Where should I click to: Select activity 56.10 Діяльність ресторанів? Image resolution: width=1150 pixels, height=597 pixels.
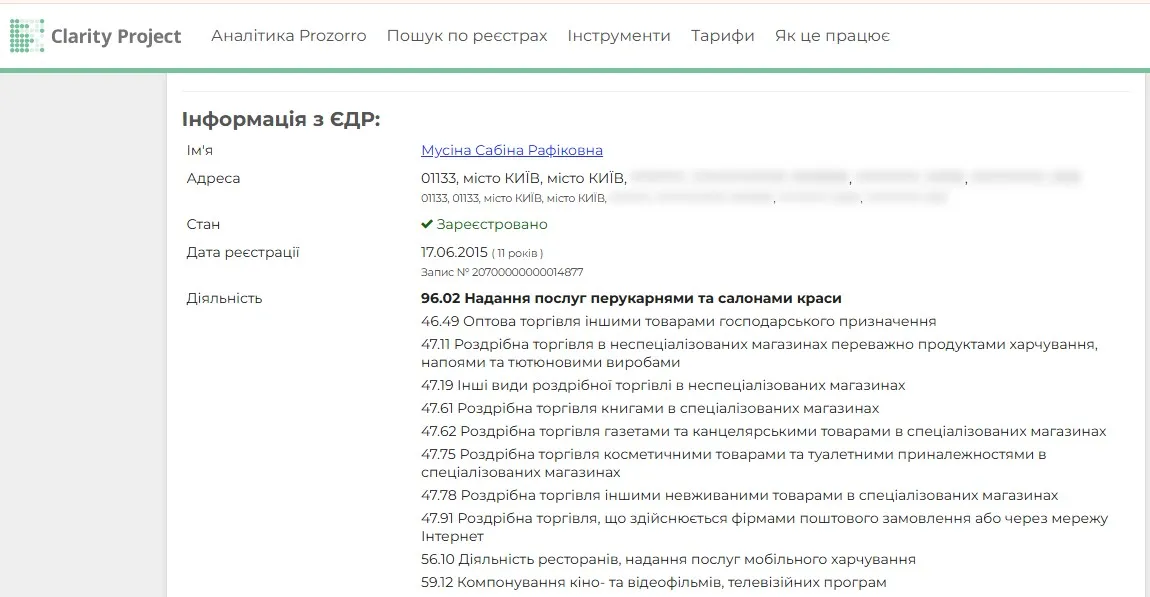(668, 560)
